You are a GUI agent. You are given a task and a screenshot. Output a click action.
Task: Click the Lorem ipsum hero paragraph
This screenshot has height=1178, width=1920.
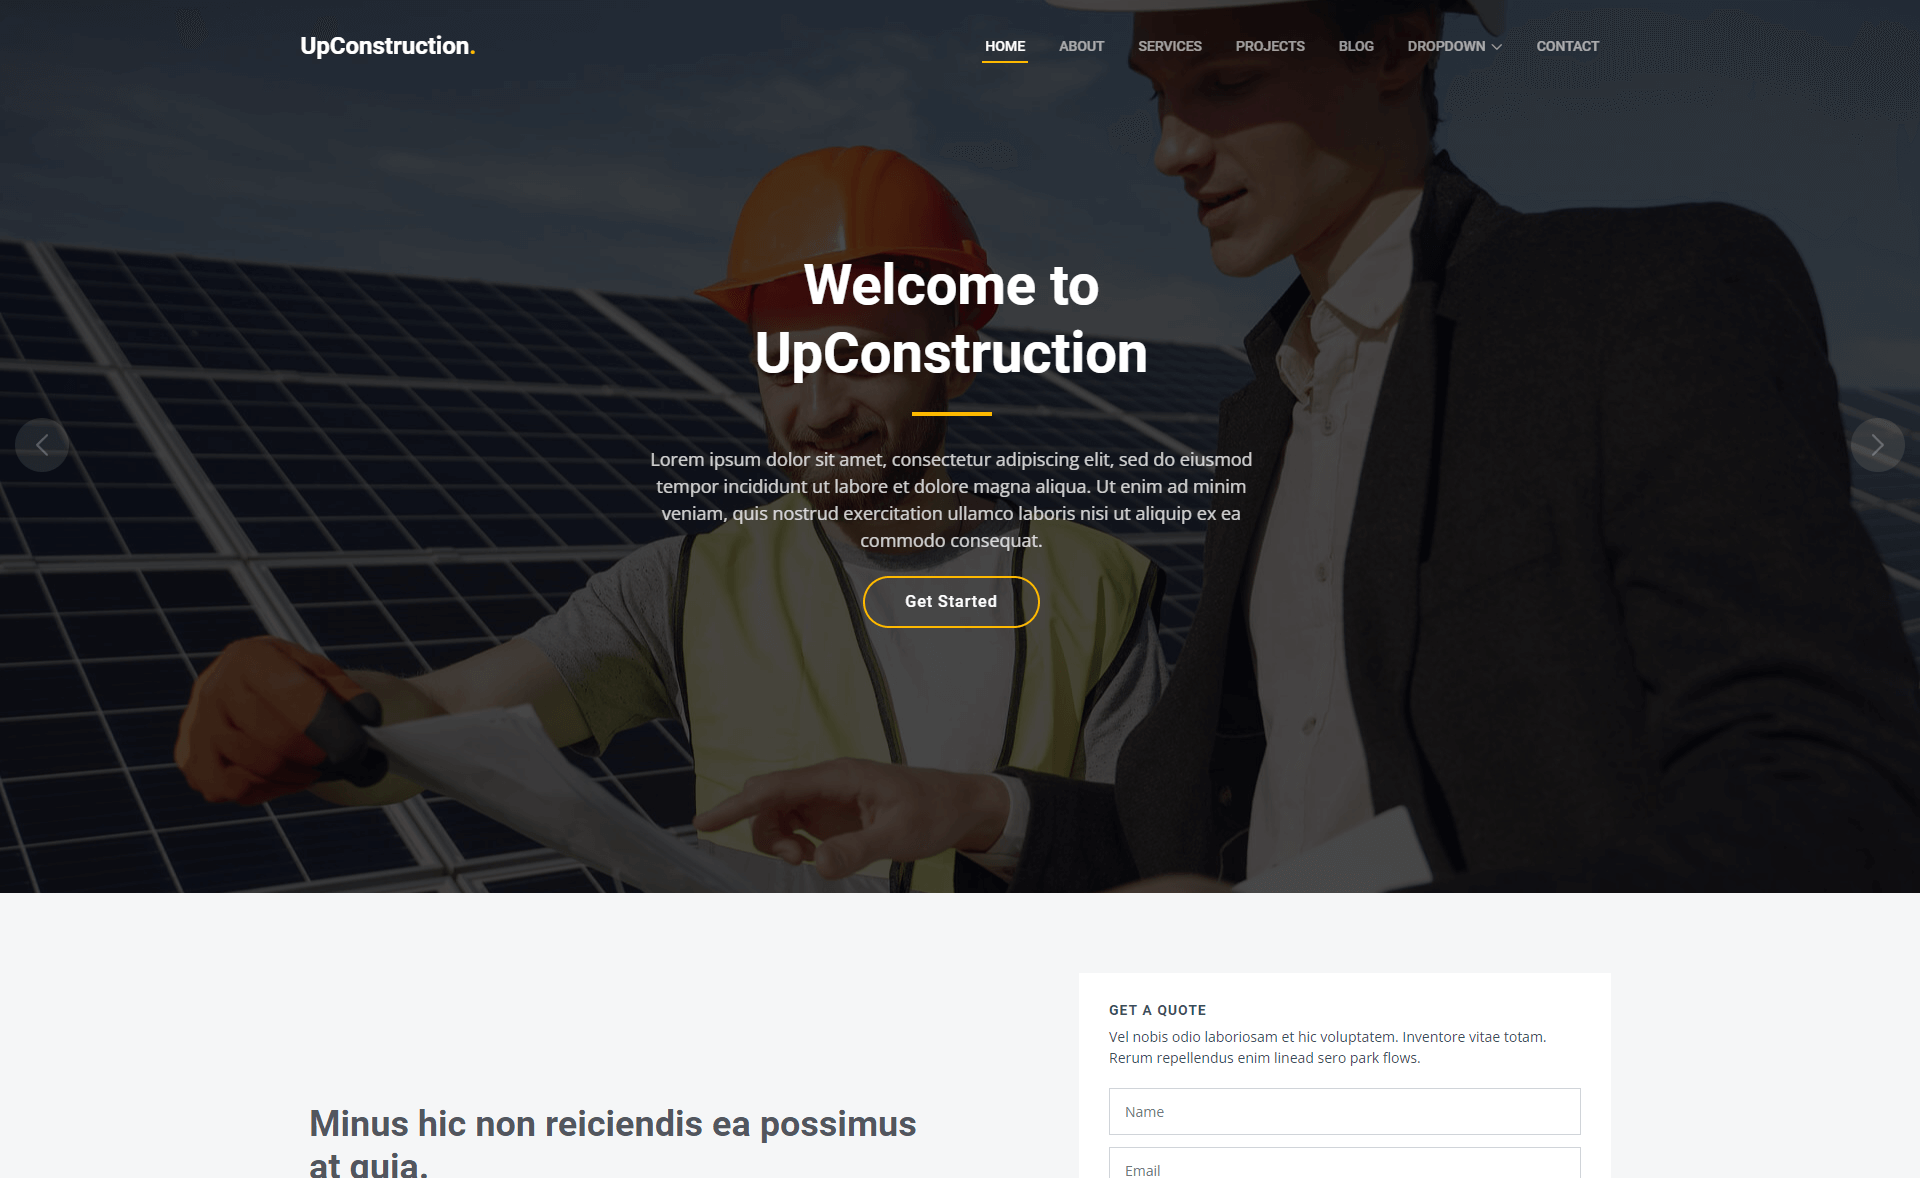click(951, 499)
